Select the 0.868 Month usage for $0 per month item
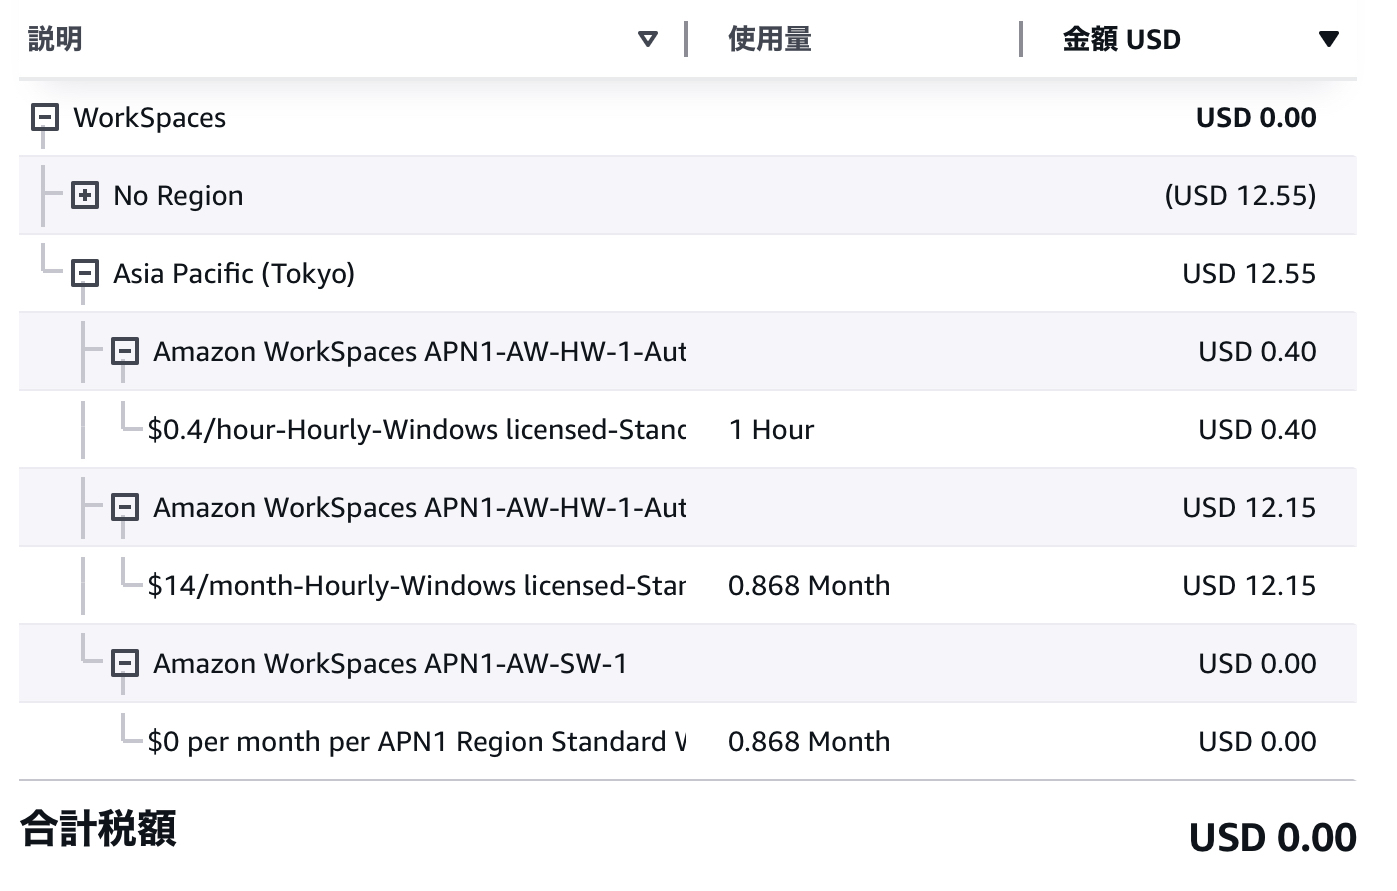Screen dimensions: 1397x891 click(x=809, y=742)
